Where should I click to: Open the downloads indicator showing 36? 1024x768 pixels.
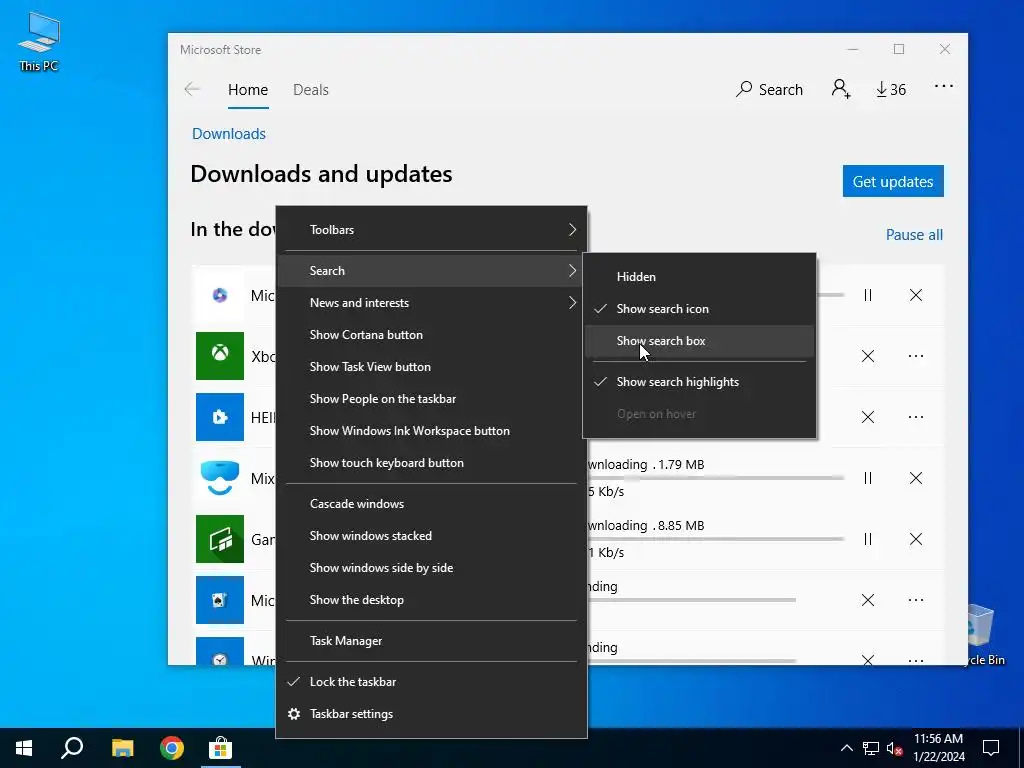coord(891,89)
